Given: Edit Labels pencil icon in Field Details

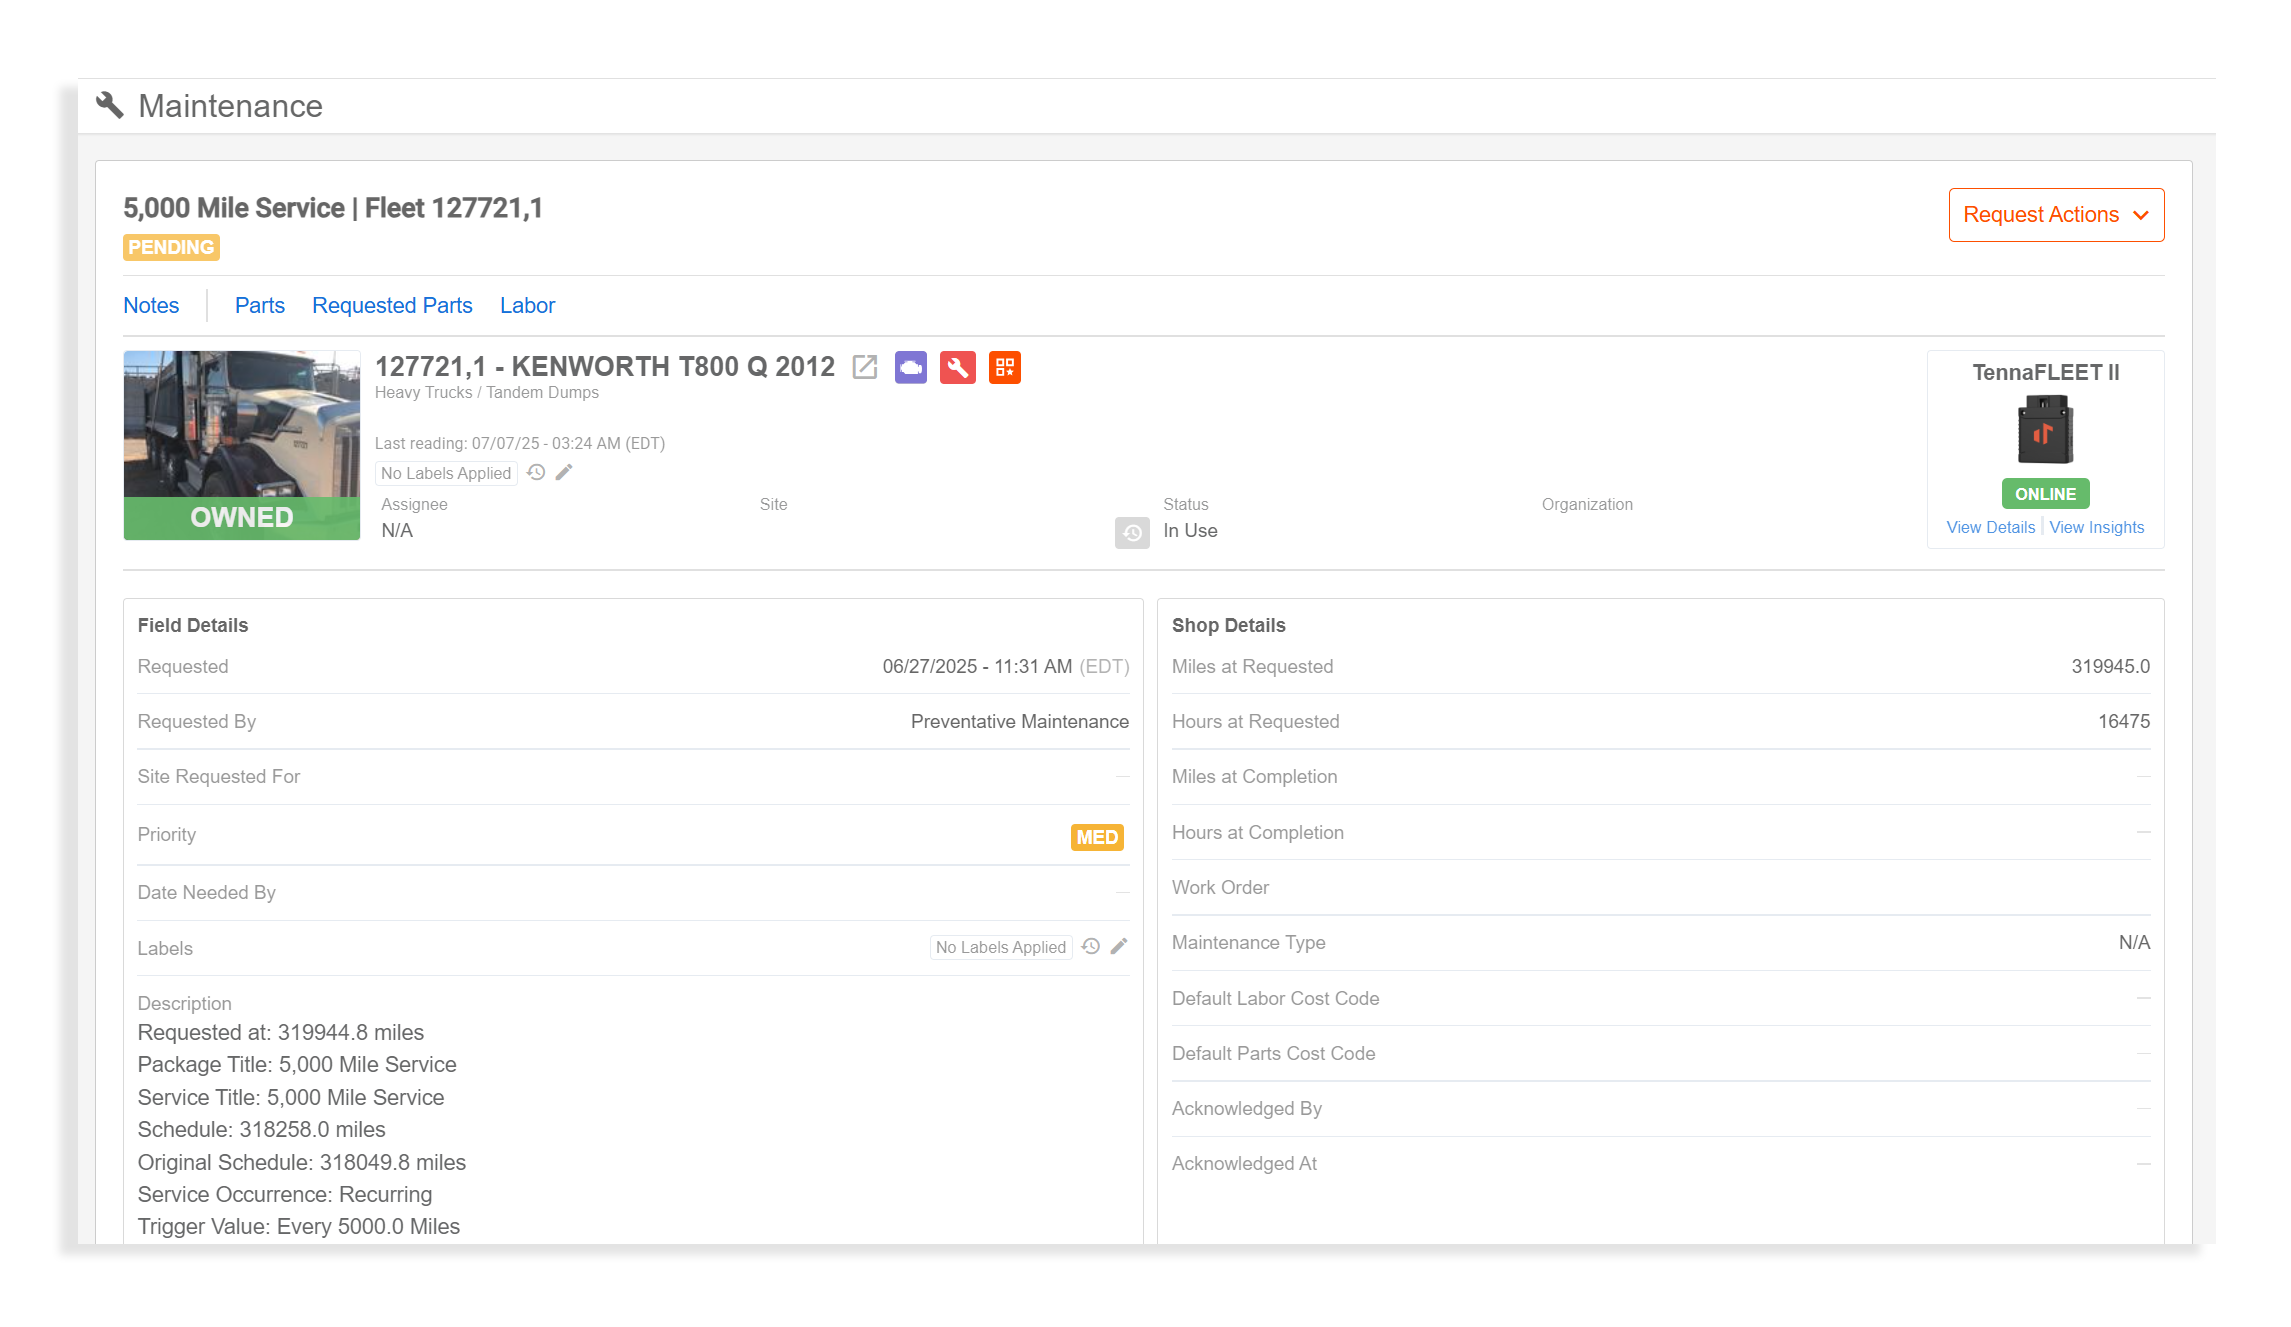Looking at the screenshot, I should click(1119, 945).
